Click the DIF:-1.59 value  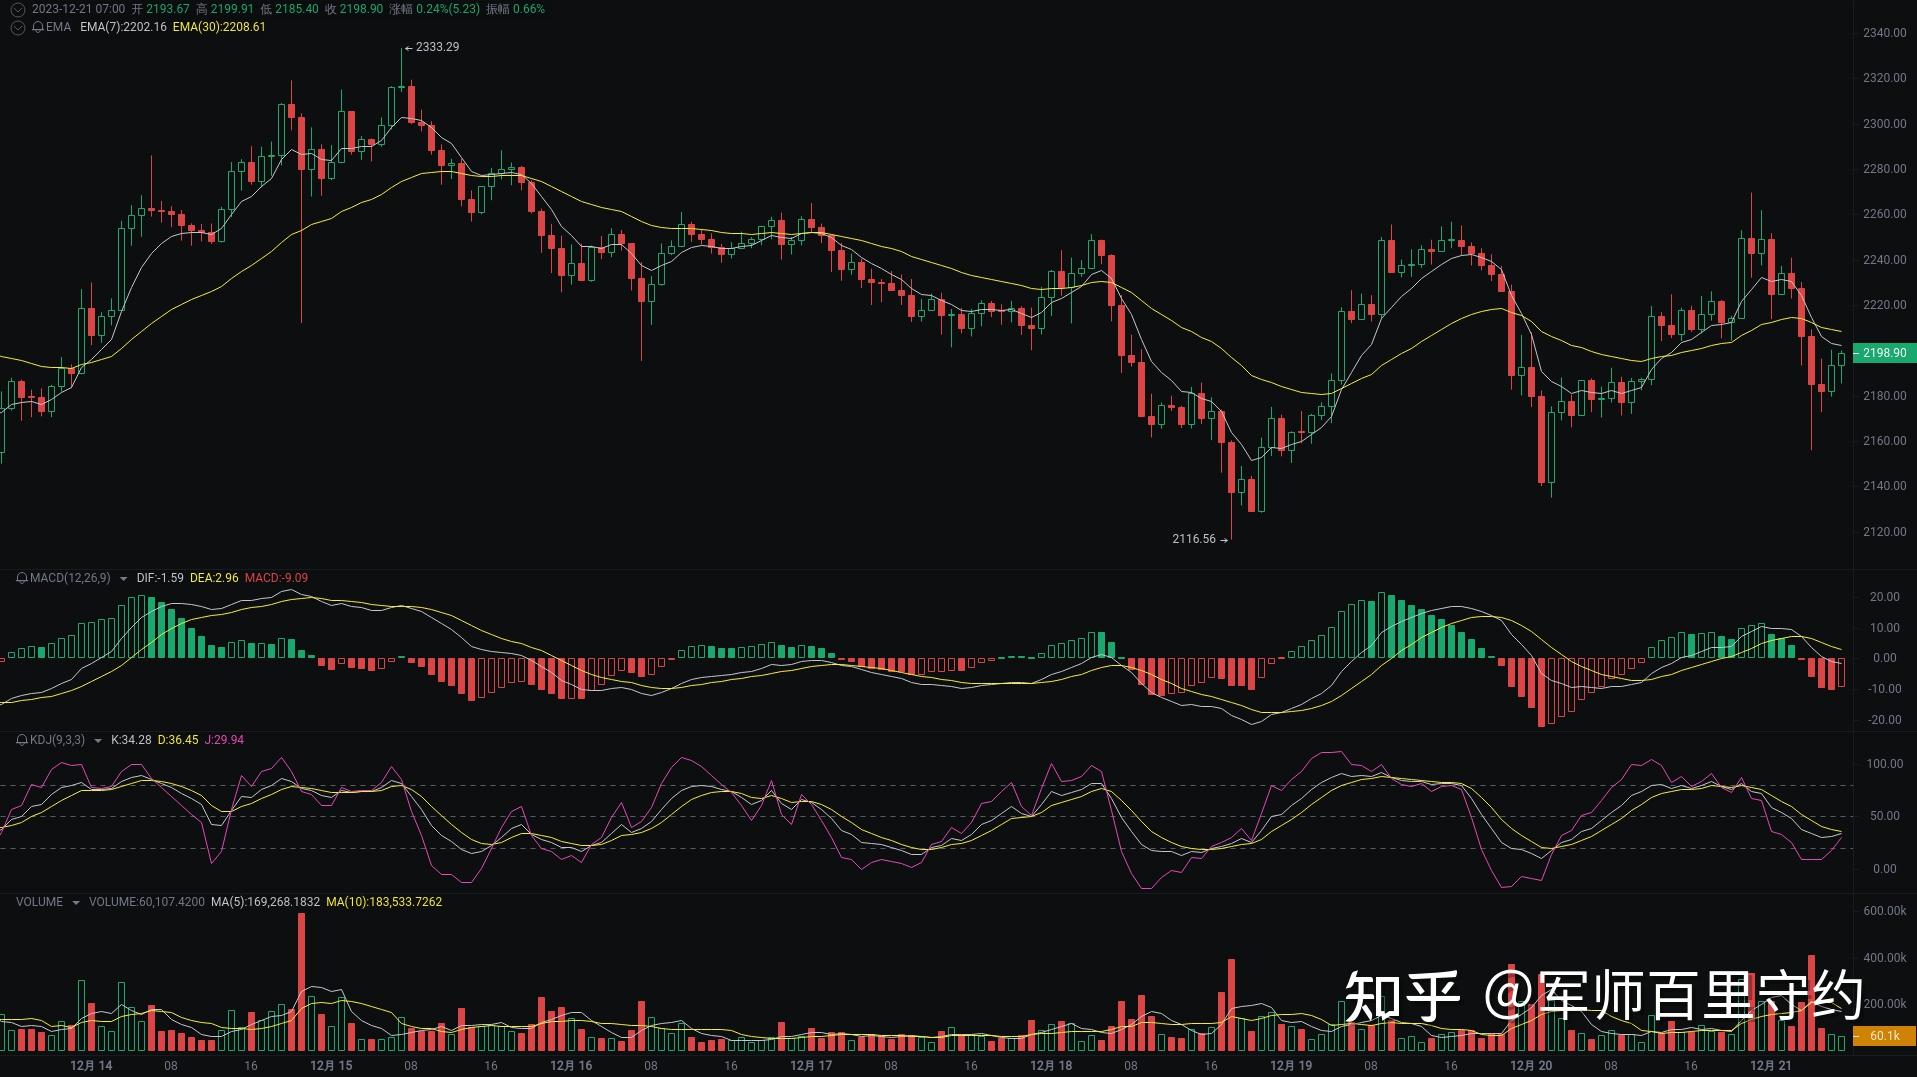160,578
